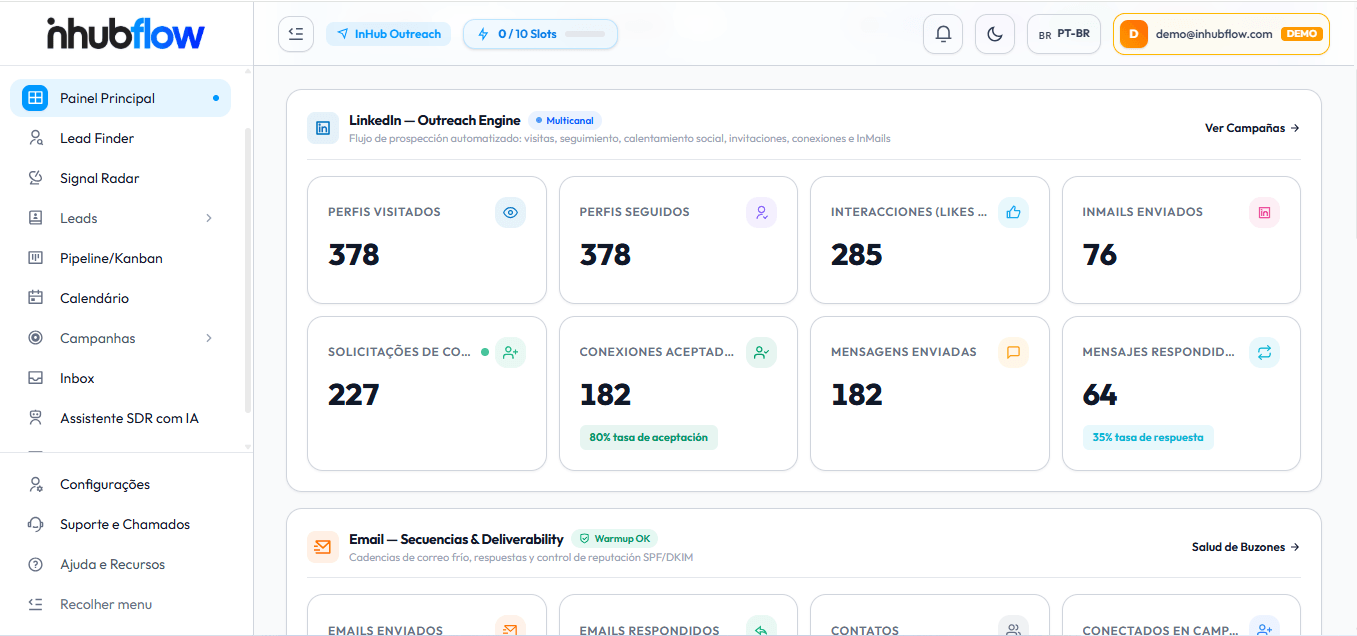Collapse sidebar via top header toggle icon
The image size is (1357, 636).
click(x=296, y=34)
